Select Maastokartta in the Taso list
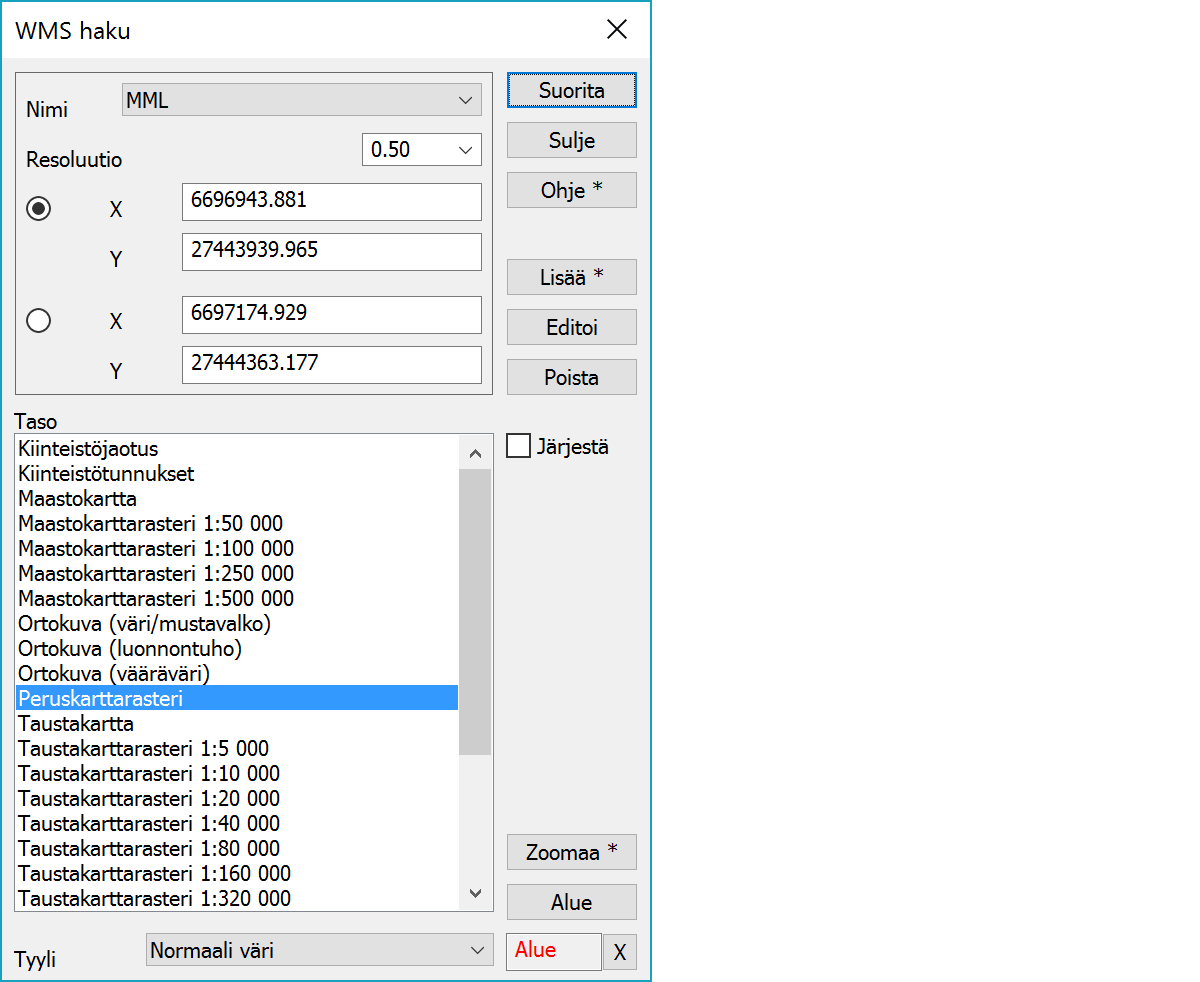The image size is (1200, 982). [x=78, y=498]
